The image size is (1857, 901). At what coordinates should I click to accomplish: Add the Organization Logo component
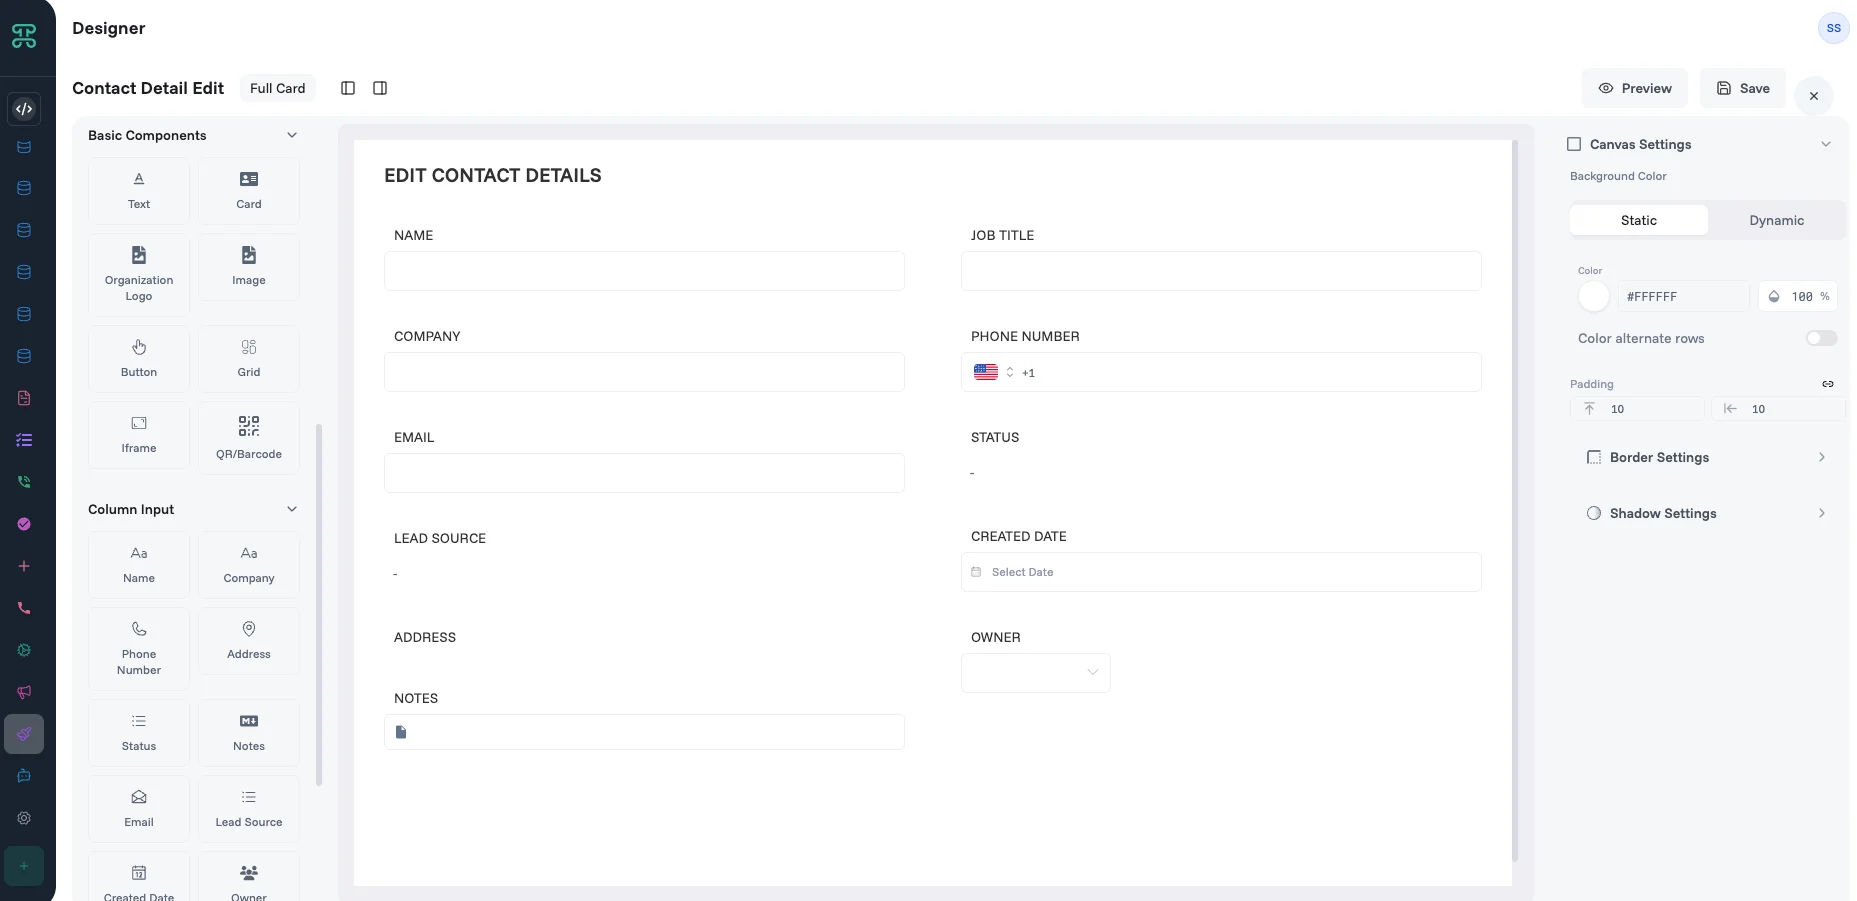pyautogui.click(x=139, y=274)
